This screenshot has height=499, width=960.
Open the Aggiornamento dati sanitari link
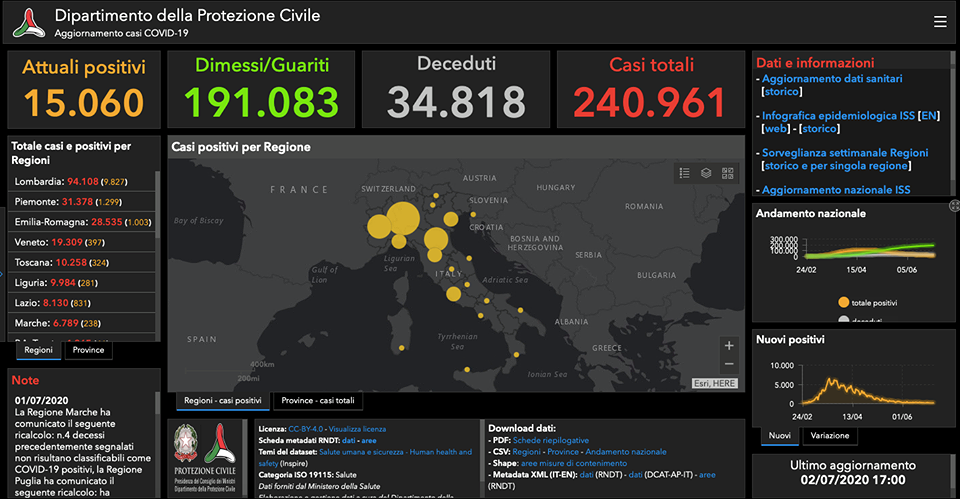[x=832, y=78]
